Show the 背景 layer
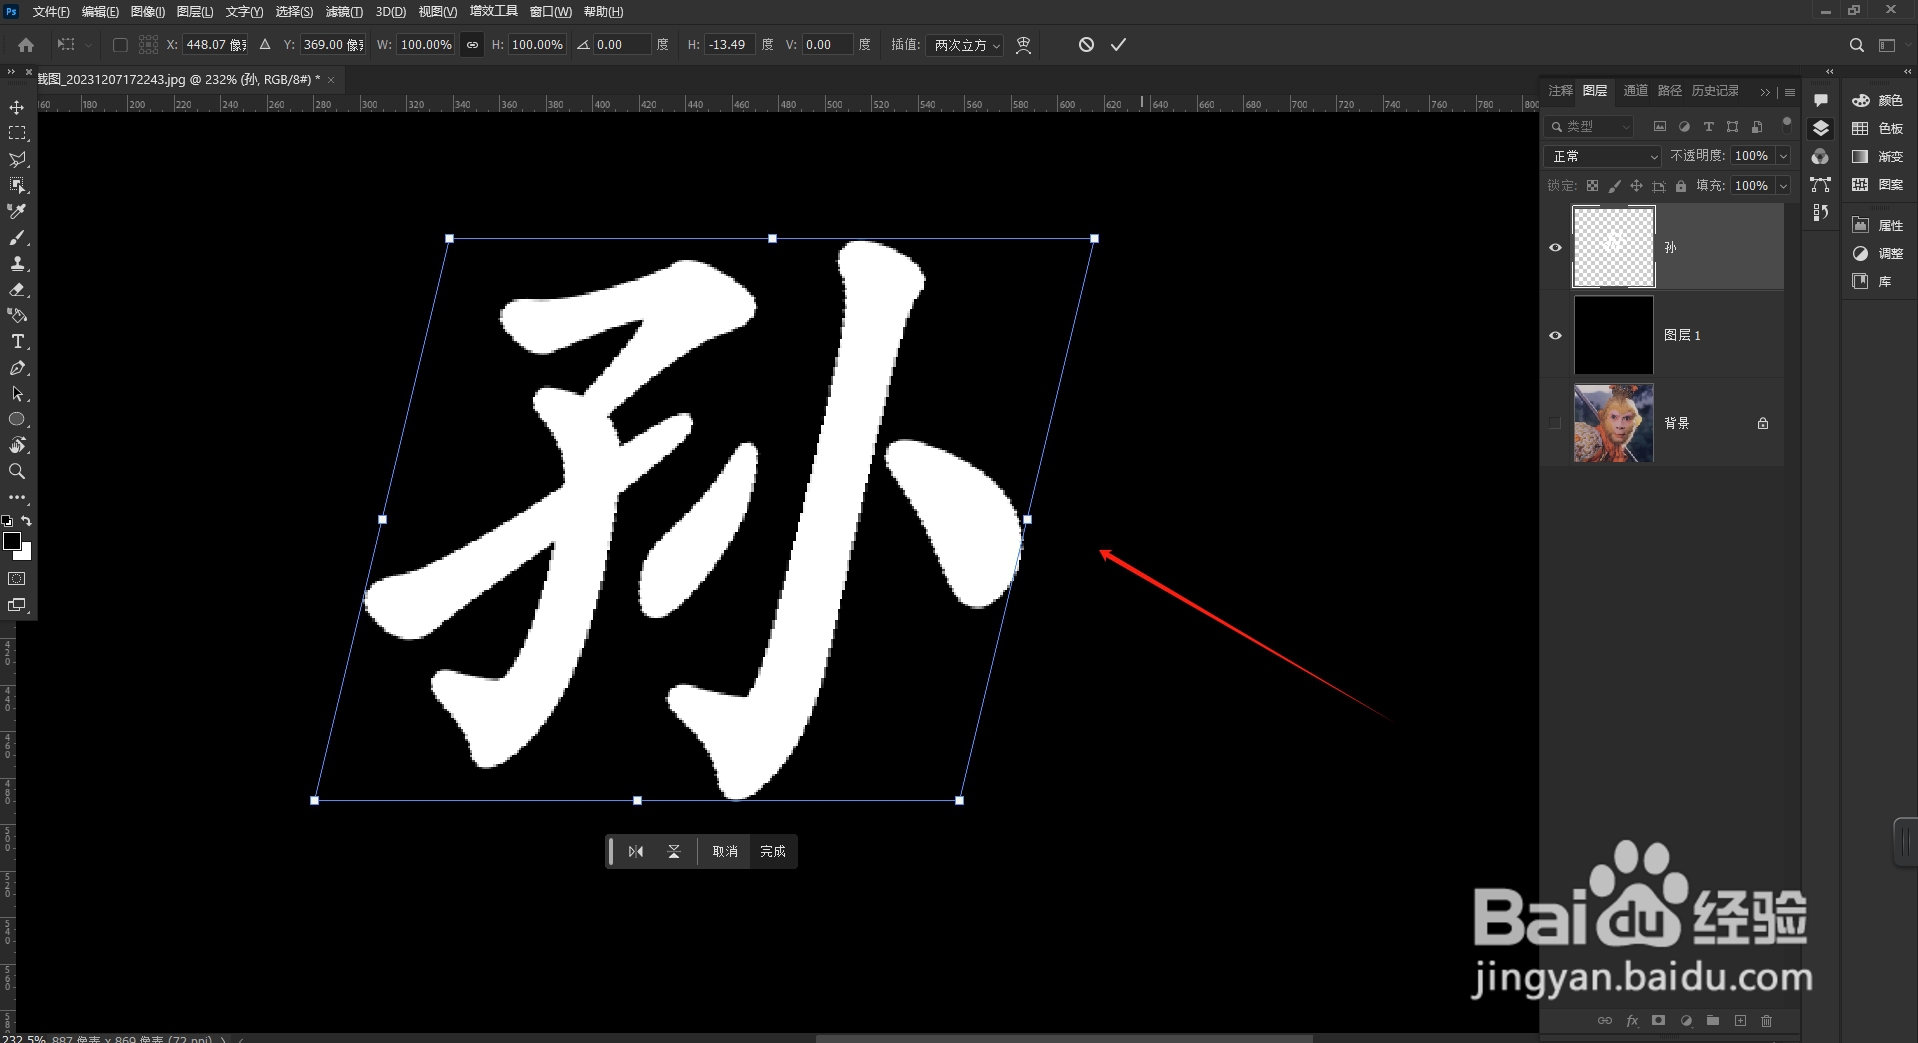Image resolution: width=1918 pixels, height=1043 pixels. (1556, 423)
